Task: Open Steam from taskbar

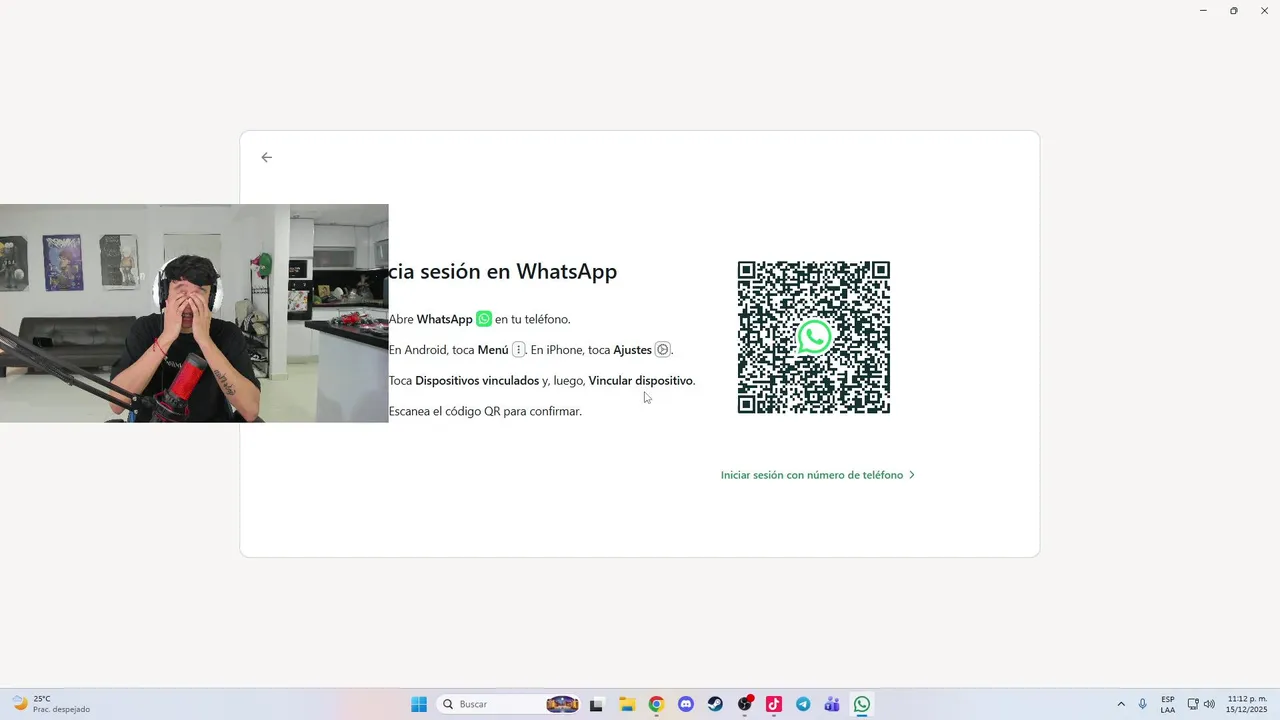Action: pos(715,704)
